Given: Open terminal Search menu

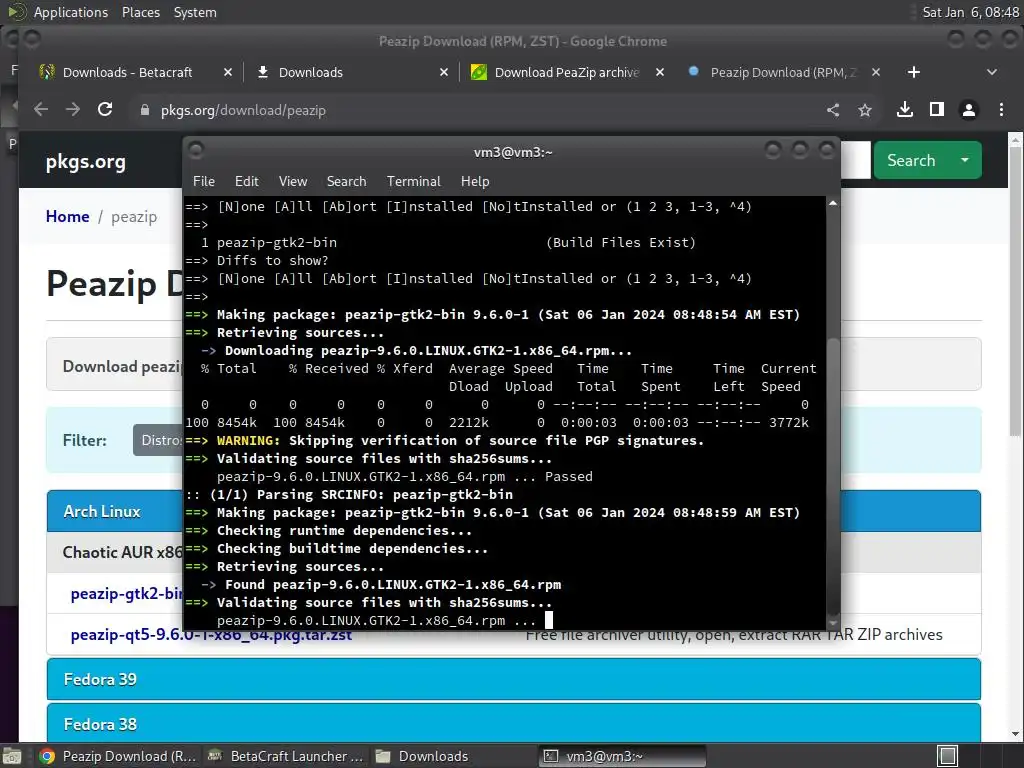Looking at the screenshot, I should coord(346,181).
